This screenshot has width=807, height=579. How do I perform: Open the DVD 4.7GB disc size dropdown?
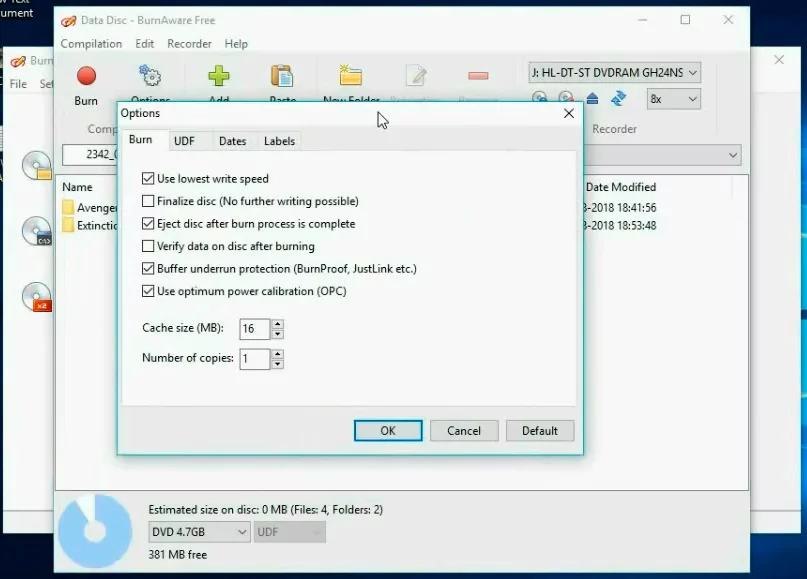[x=199, y=532]
